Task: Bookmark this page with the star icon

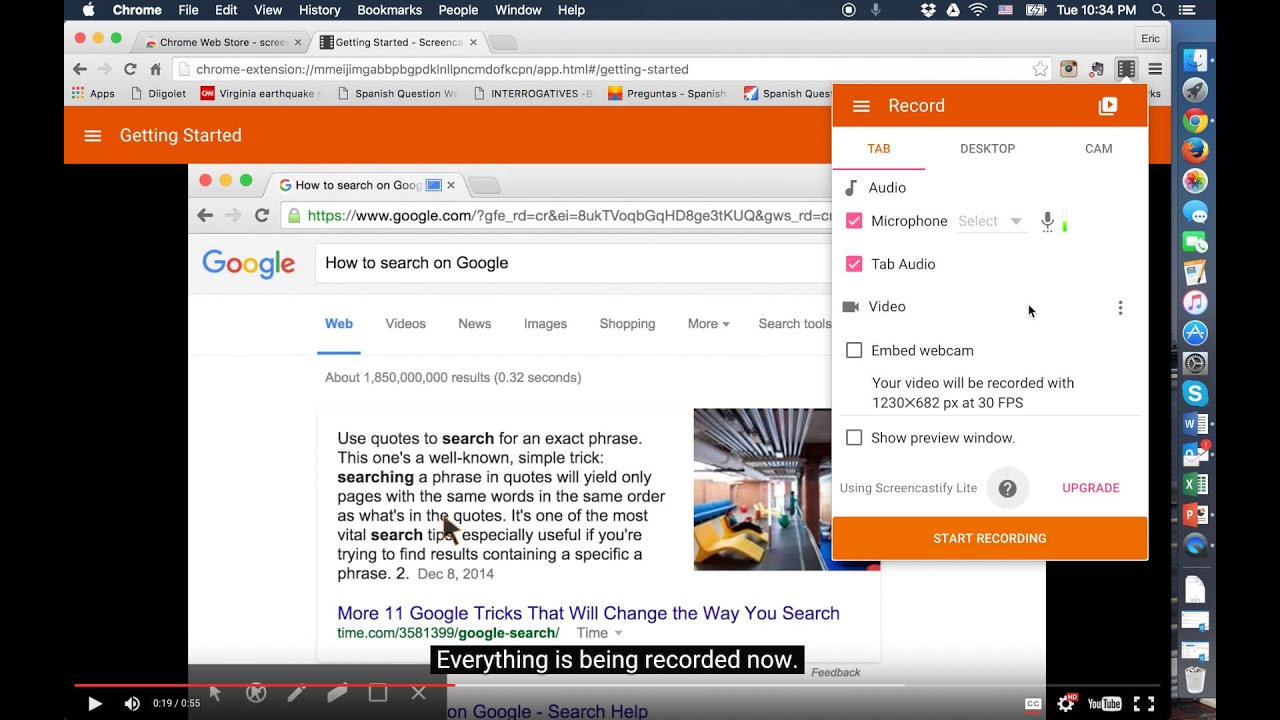Action: (x=1040, y=69)
